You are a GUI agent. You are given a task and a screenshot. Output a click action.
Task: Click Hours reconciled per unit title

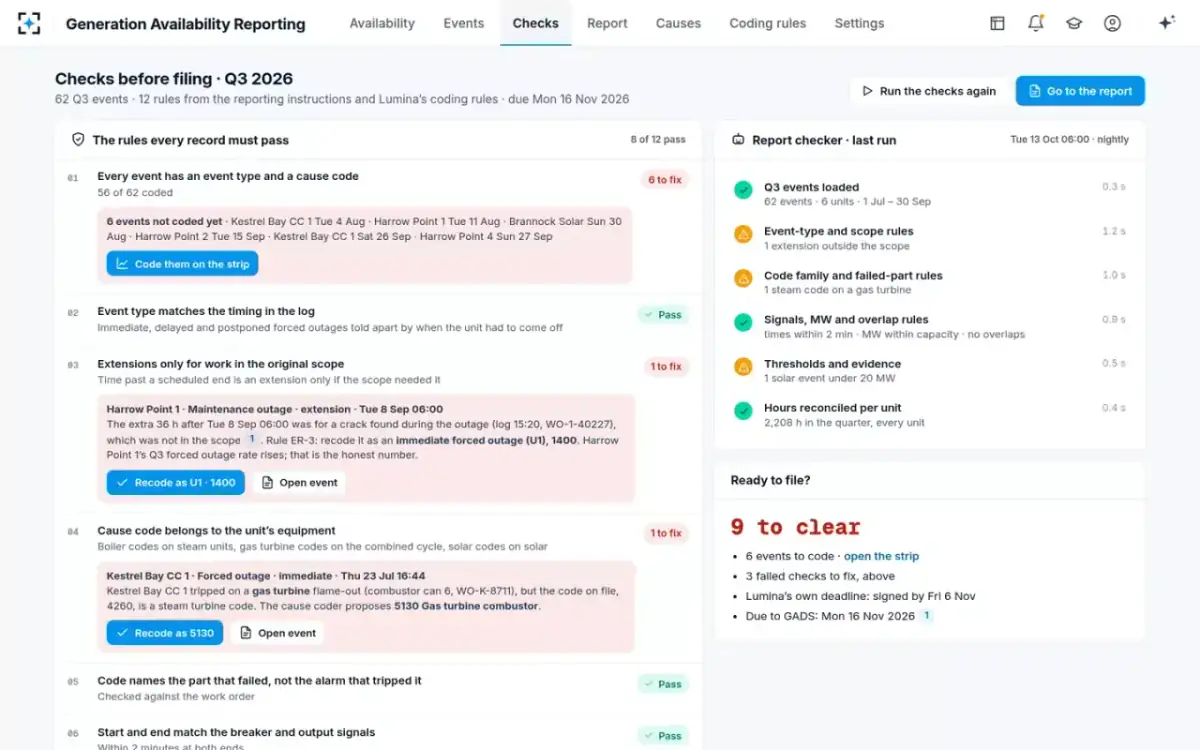point(833,408)
